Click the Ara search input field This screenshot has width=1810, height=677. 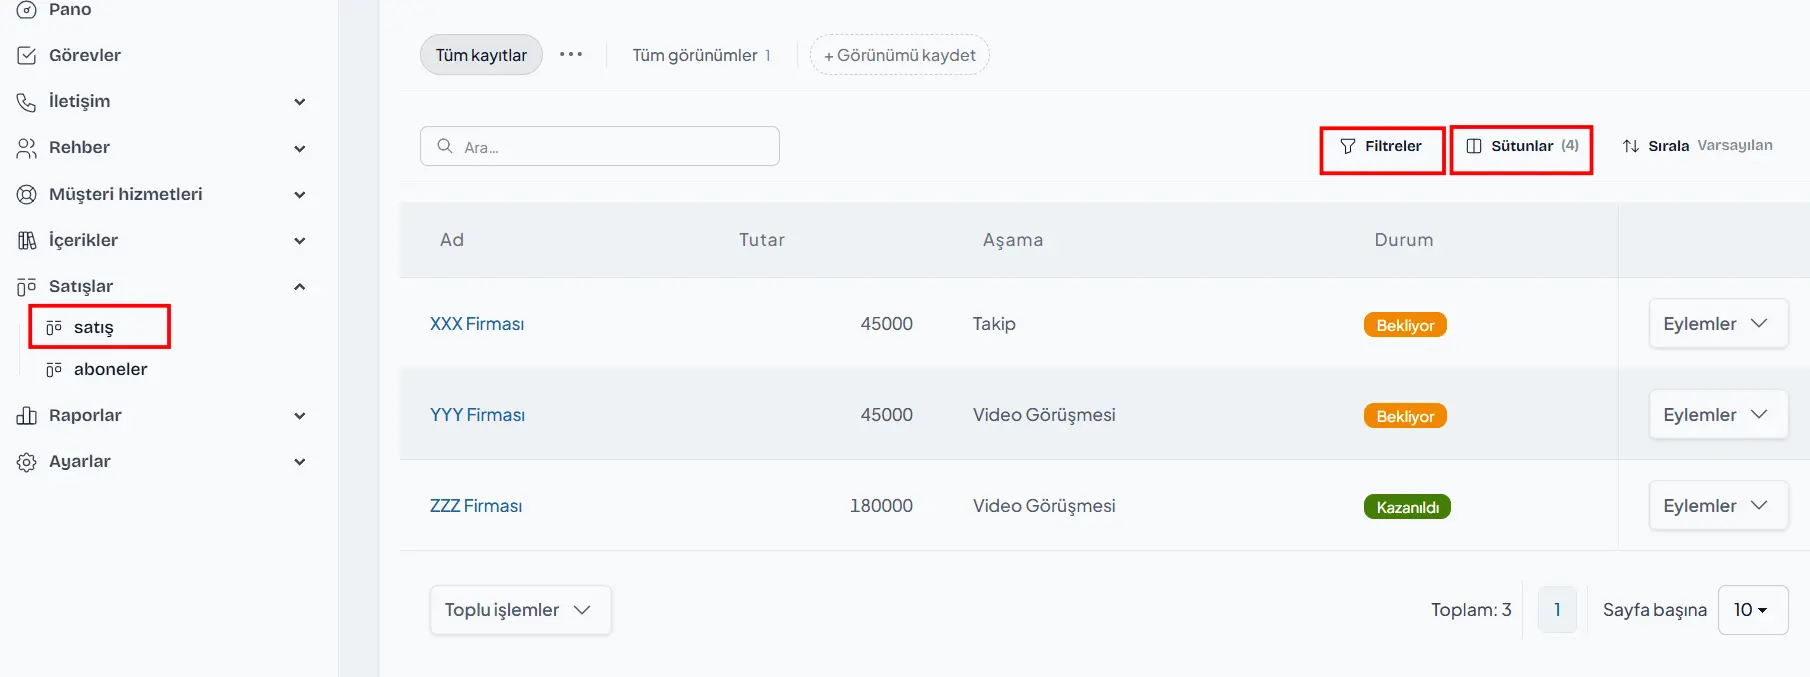600,146
